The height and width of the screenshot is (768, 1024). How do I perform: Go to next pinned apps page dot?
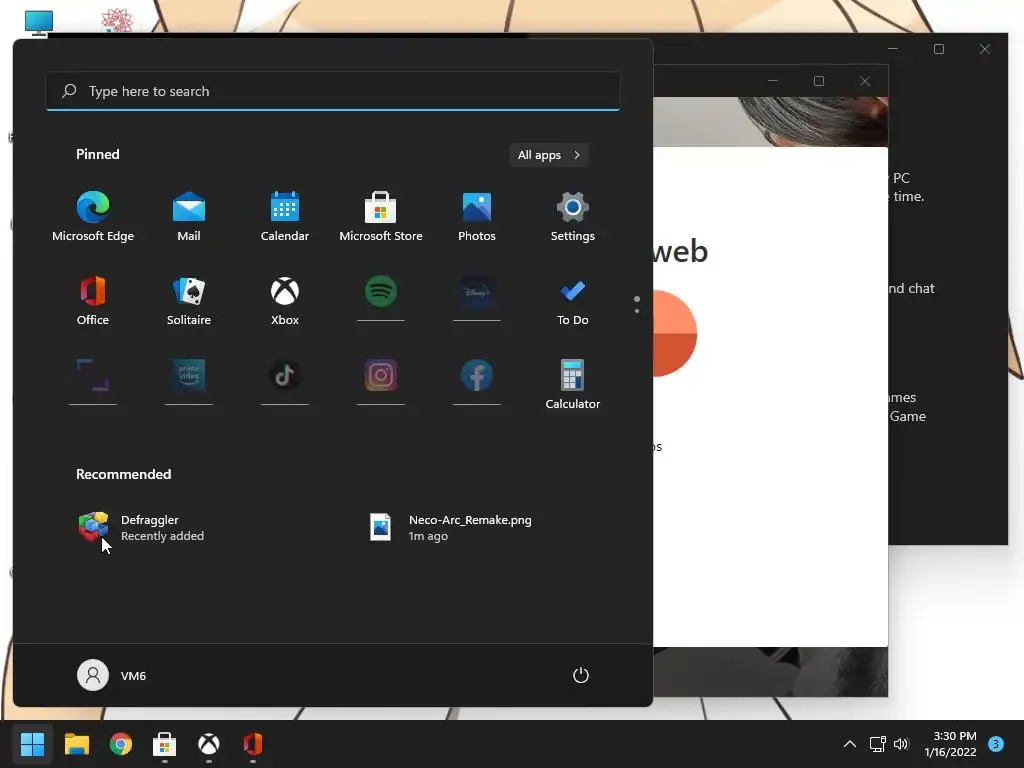(637, 311)
